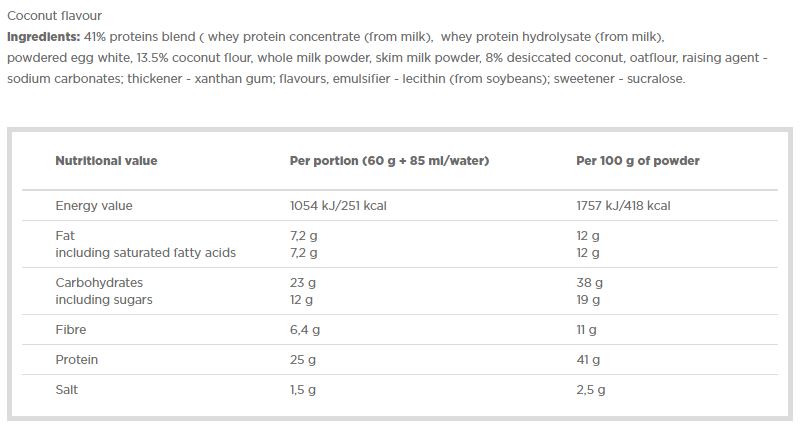Viewport: 804px width, 431px height.
Task: Click the "Per portion (60 g + 85 ml/water)" header
Action: click(389, 161)
